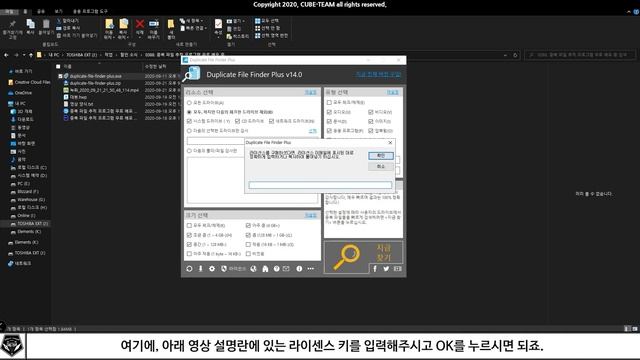This screenshot has height=360, width=640.
Task: Click the copy icon in Explorer ribbon
Action: click(x=30, y=24)
